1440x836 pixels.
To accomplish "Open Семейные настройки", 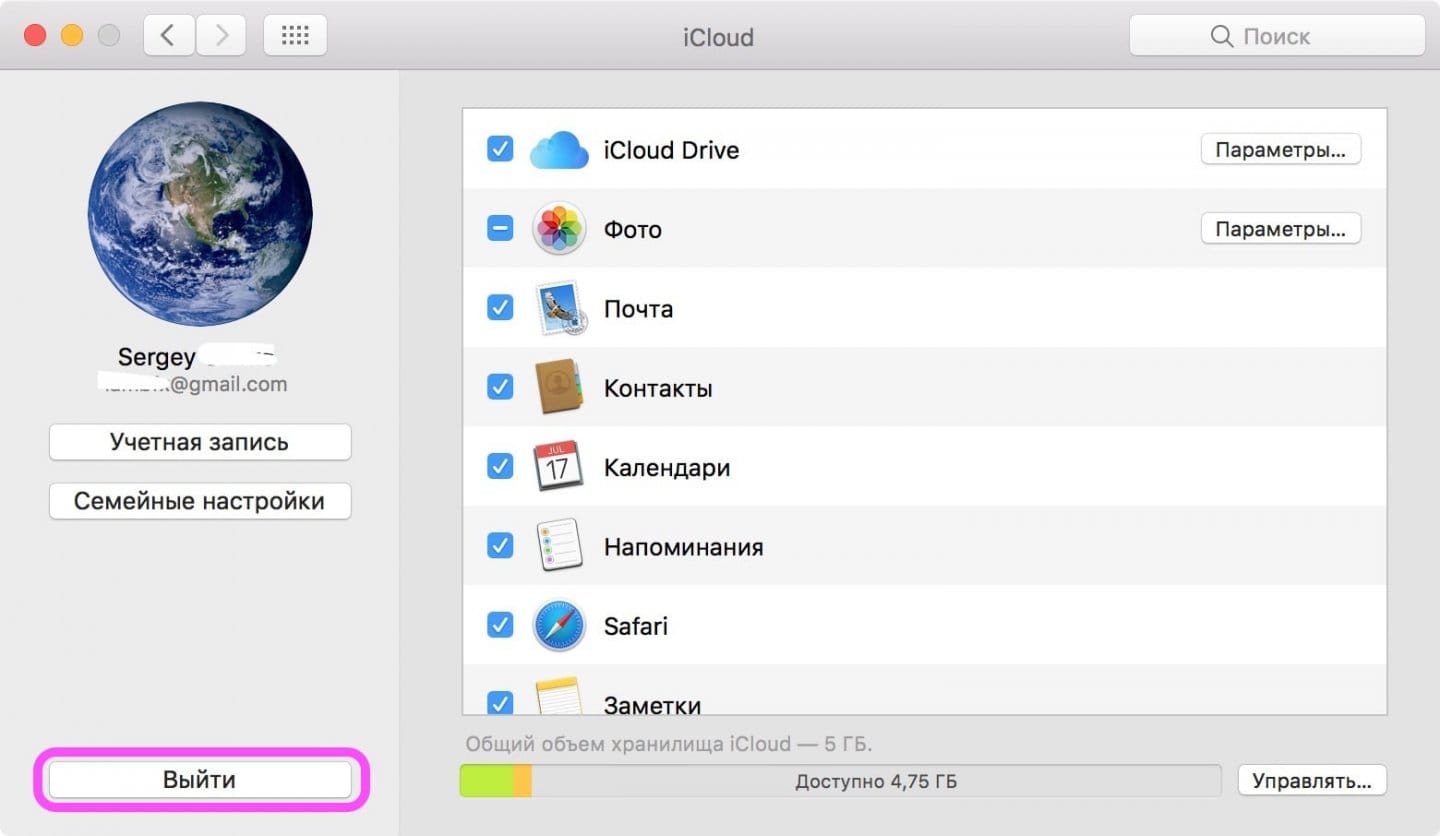I will point(200,501).
